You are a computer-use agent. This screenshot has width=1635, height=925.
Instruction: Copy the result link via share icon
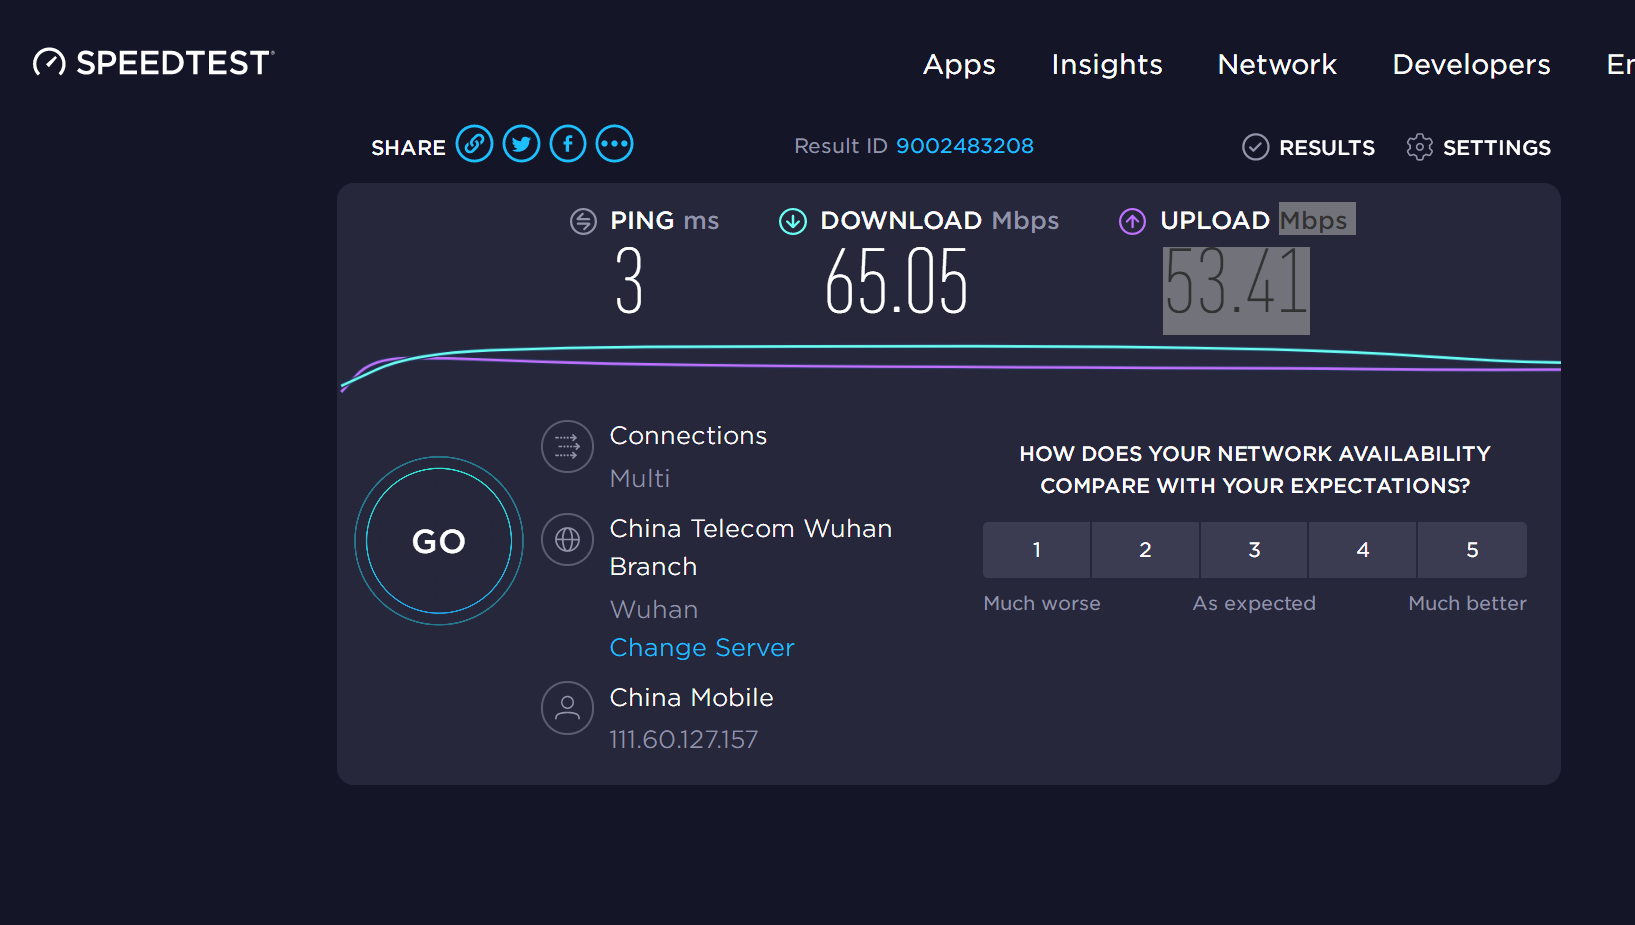click(475, 144)
